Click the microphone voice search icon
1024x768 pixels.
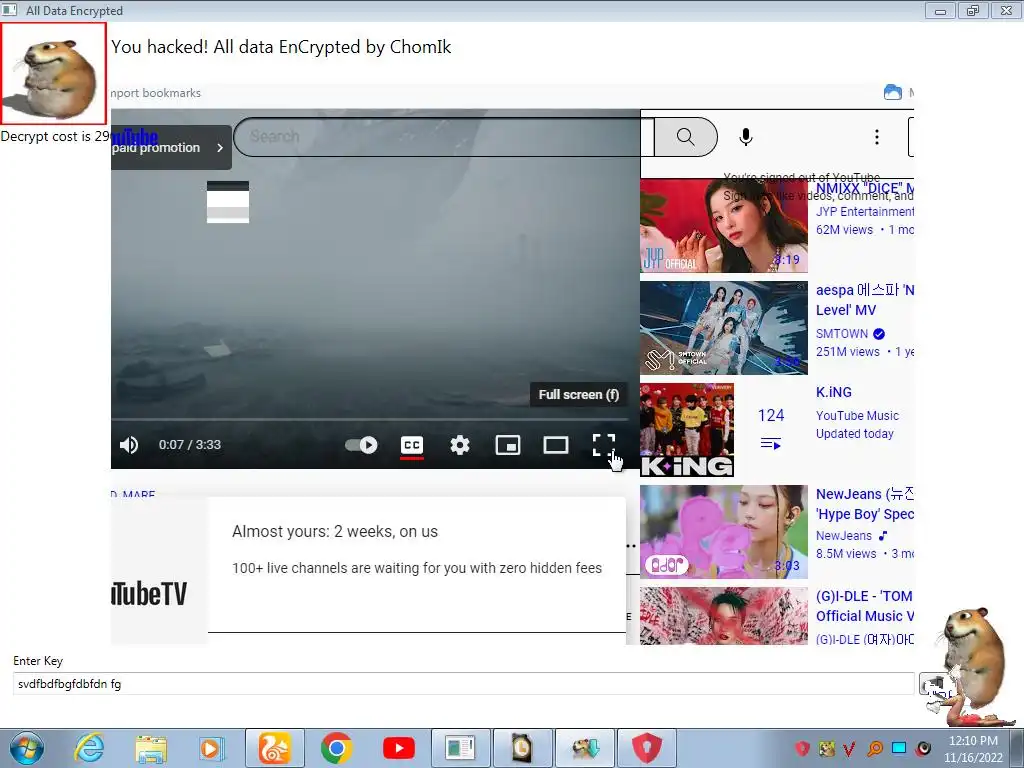tap(746, 136)
